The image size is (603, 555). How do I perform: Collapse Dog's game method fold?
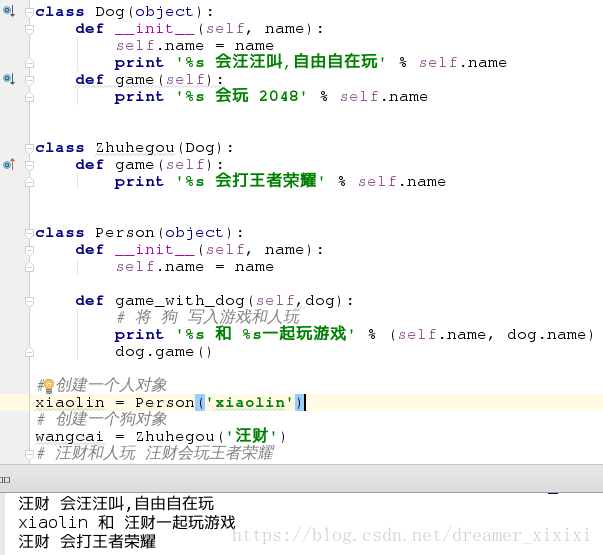tap(29, 80)
